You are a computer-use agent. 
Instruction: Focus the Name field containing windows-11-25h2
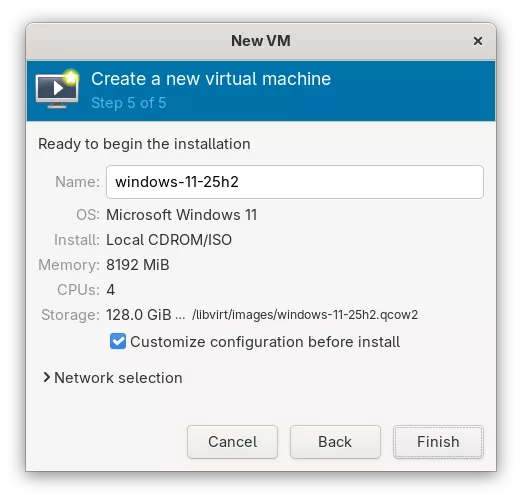pyautogui.click(x=295, y=182)
